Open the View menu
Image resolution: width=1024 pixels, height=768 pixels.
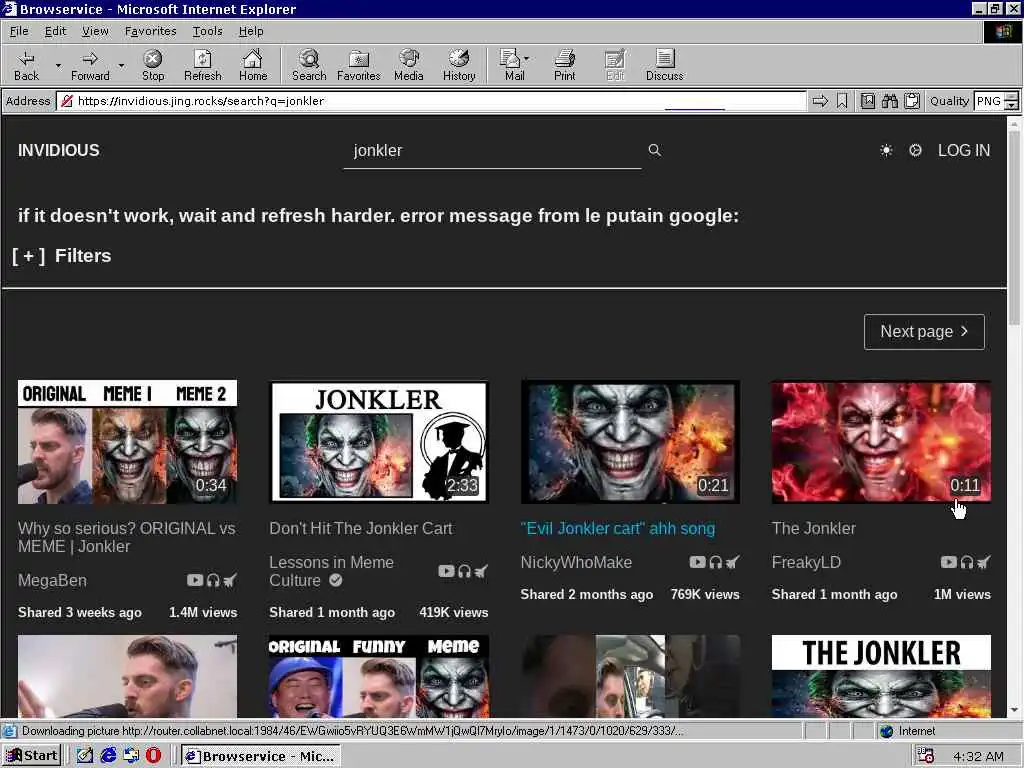point(95,31)
